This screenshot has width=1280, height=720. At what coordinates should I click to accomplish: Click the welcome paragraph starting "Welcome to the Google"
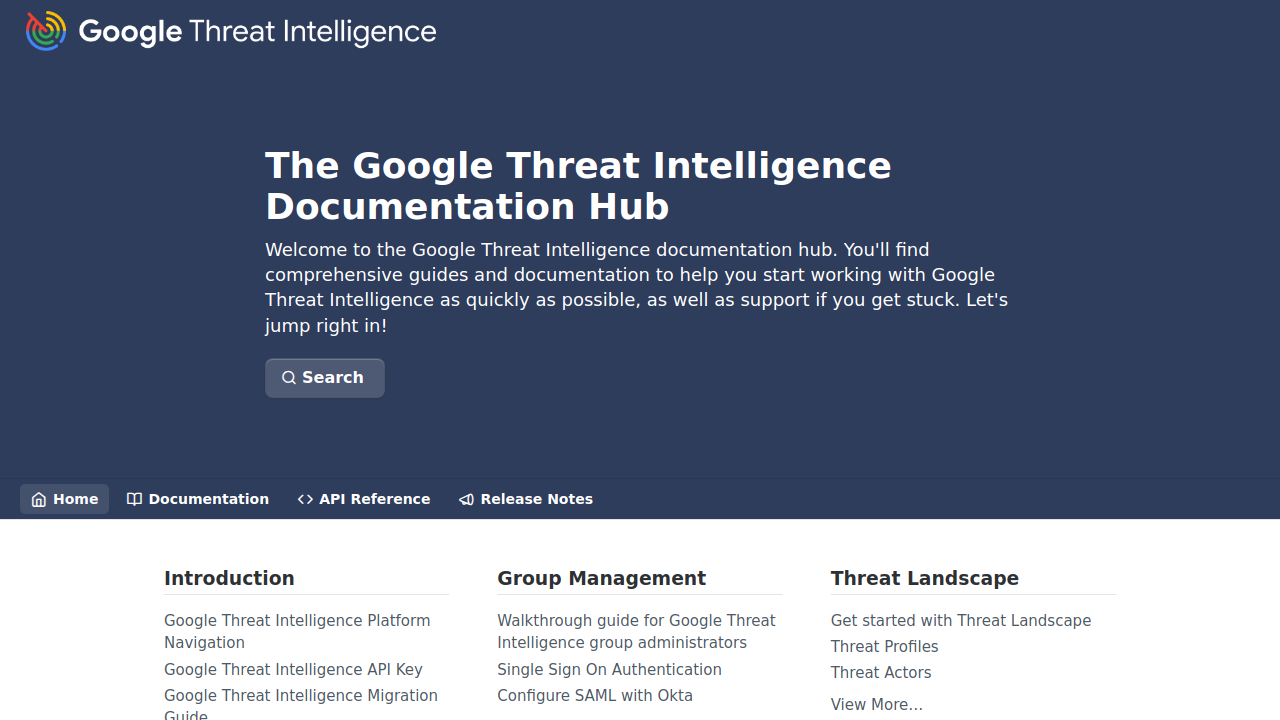(x=637, y=287)
